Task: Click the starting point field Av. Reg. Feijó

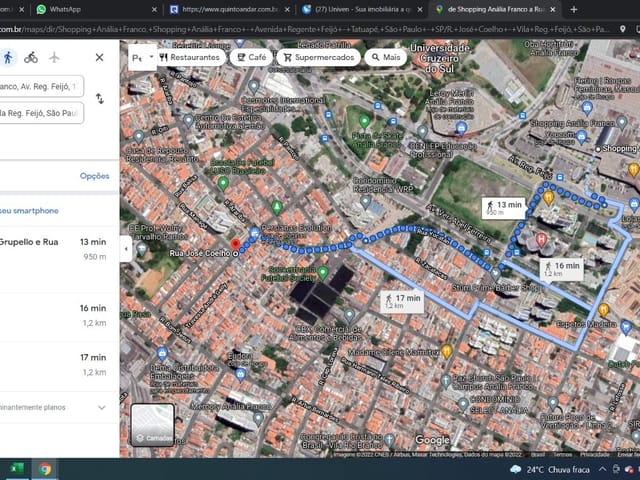Action: coord(40,87)
